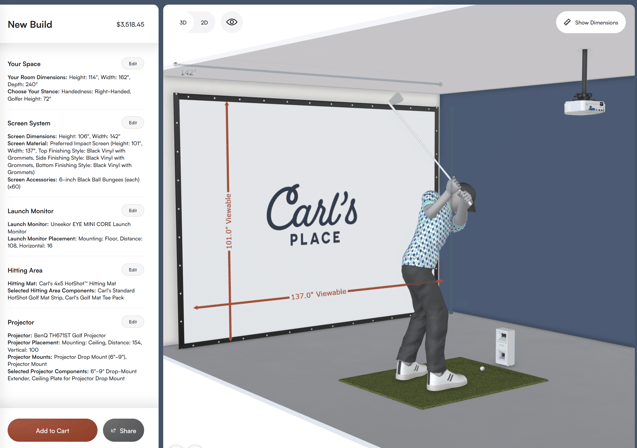
Task: Click the Your Room Dimensions text
Action: click(x=69, y=81)
